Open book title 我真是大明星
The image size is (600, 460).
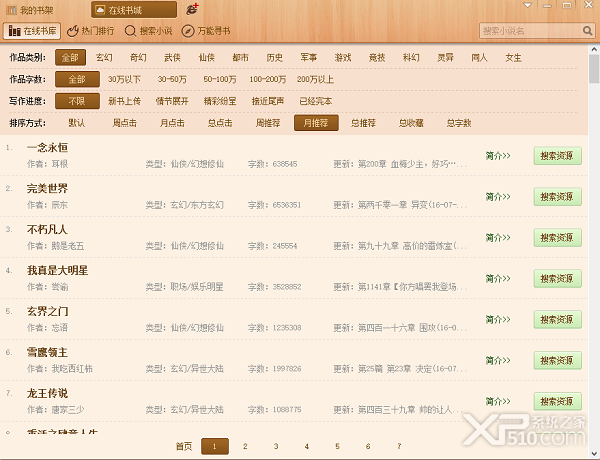tap(57, 271)
